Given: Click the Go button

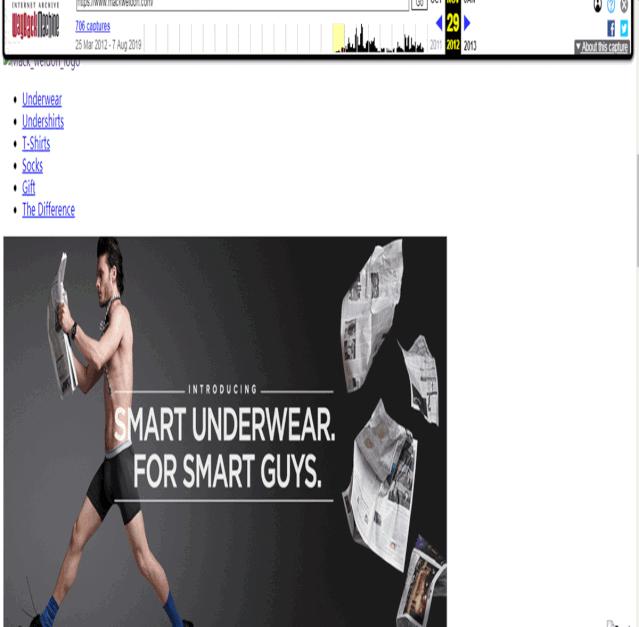Looking at the screenshot, I should tap(419, 4).
